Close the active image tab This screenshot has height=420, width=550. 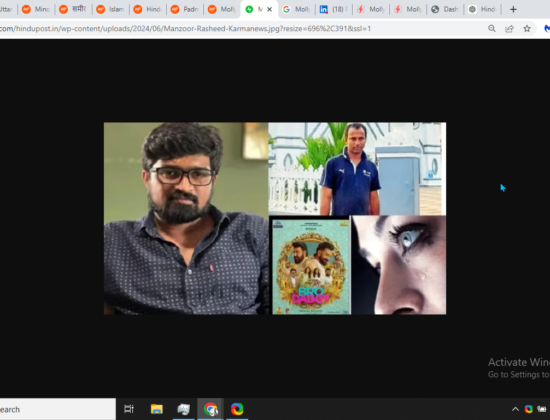[269, 9]
